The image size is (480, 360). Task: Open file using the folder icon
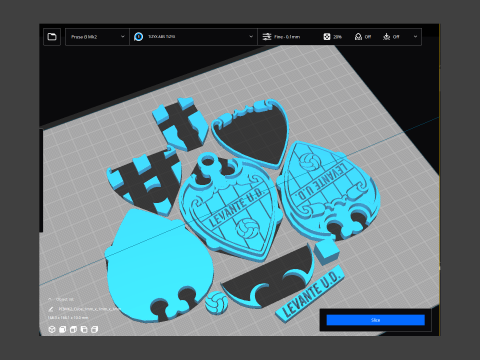coord(52,37)
